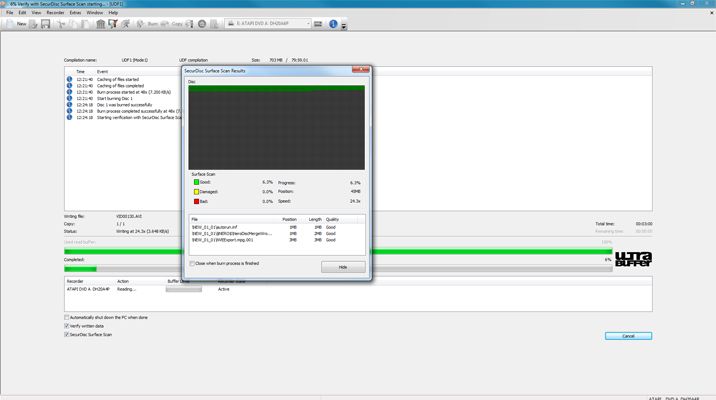Screen dimensions: 716x400
Task: Open the Recorder menu
Action: 55,13
